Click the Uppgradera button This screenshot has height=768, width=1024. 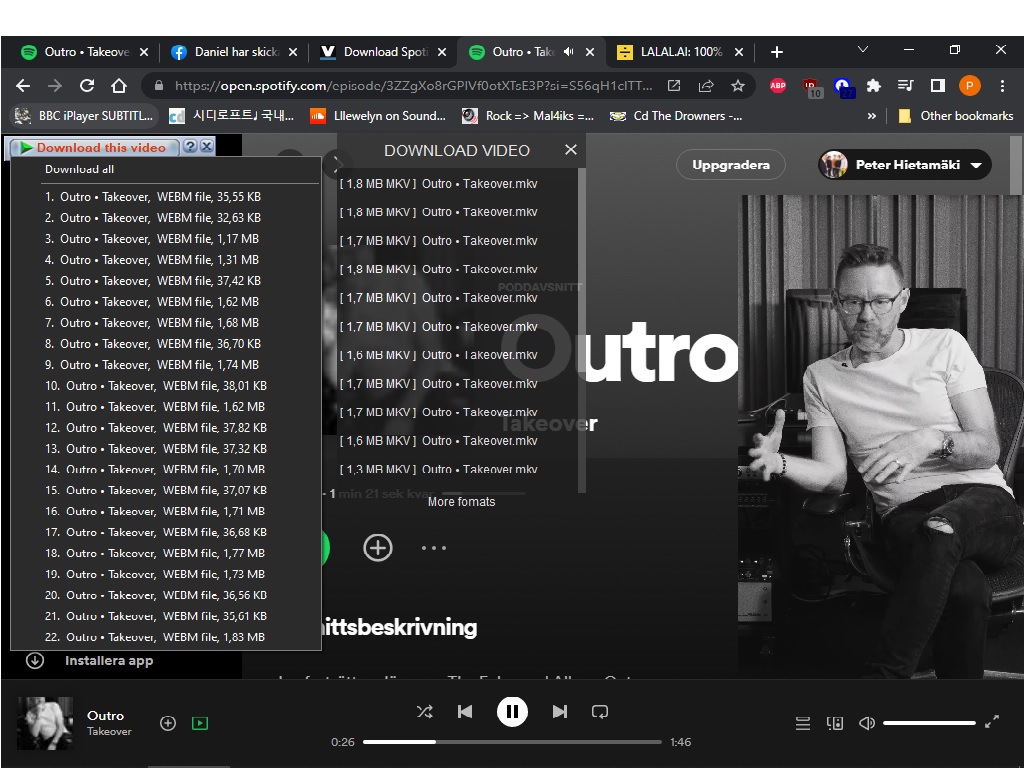pyautogui.click(x=731, y=165)
